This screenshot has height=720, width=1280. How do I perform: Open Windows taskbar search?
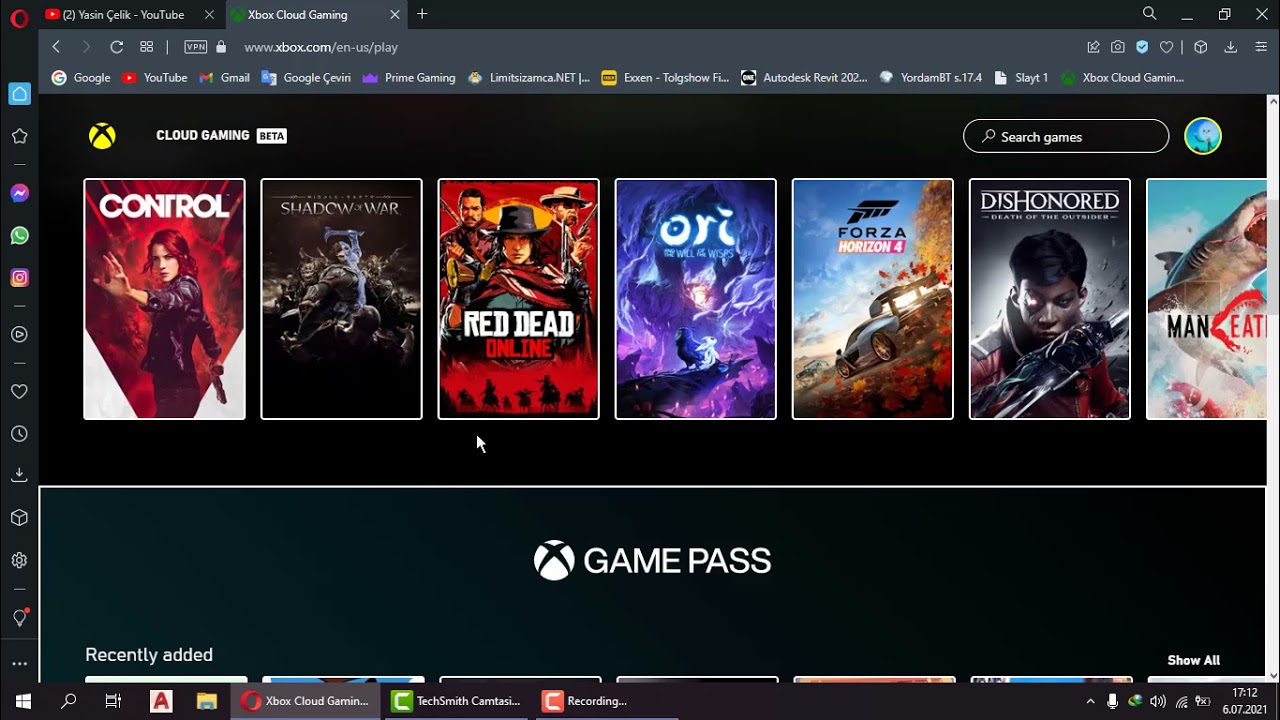click(68, 701)
